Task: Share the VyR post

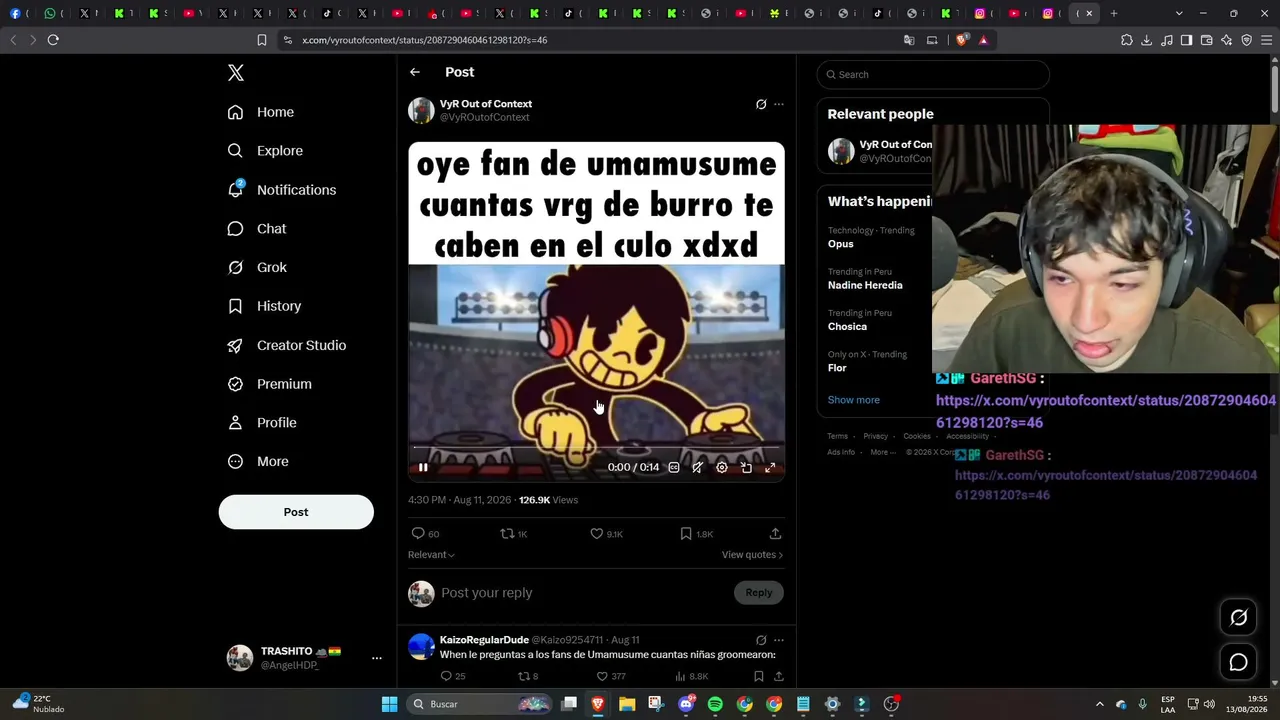Action: click(x=775, y=534)
